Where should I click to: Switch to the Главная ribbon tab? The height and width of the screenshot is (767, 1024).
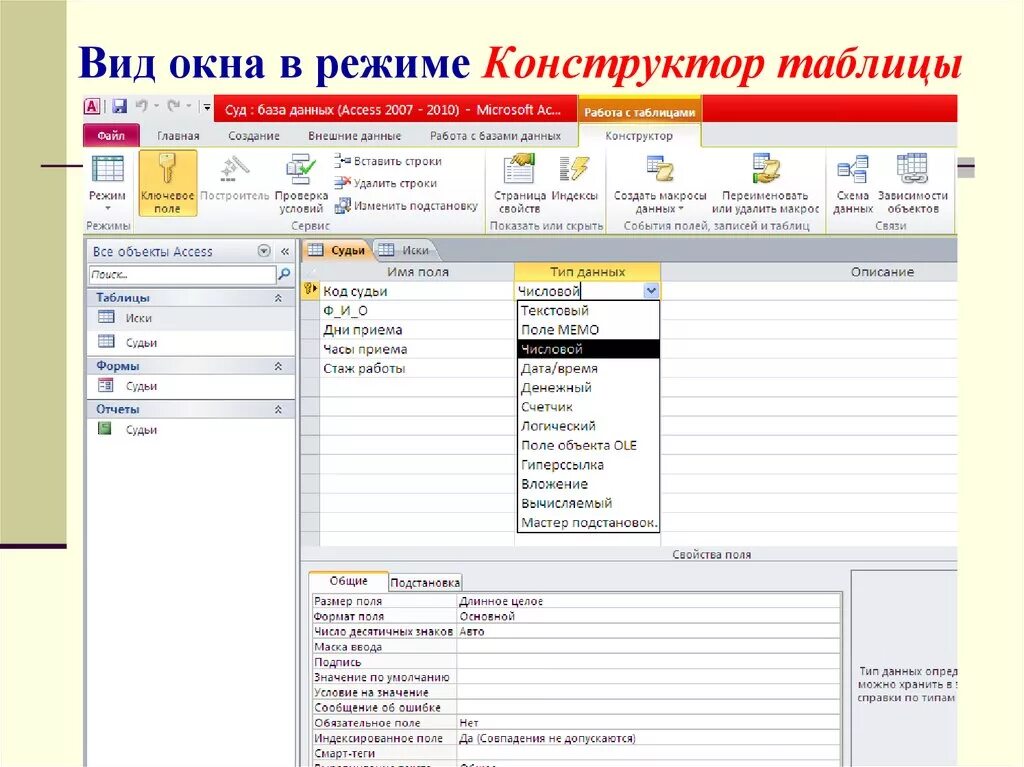point(178,136)
